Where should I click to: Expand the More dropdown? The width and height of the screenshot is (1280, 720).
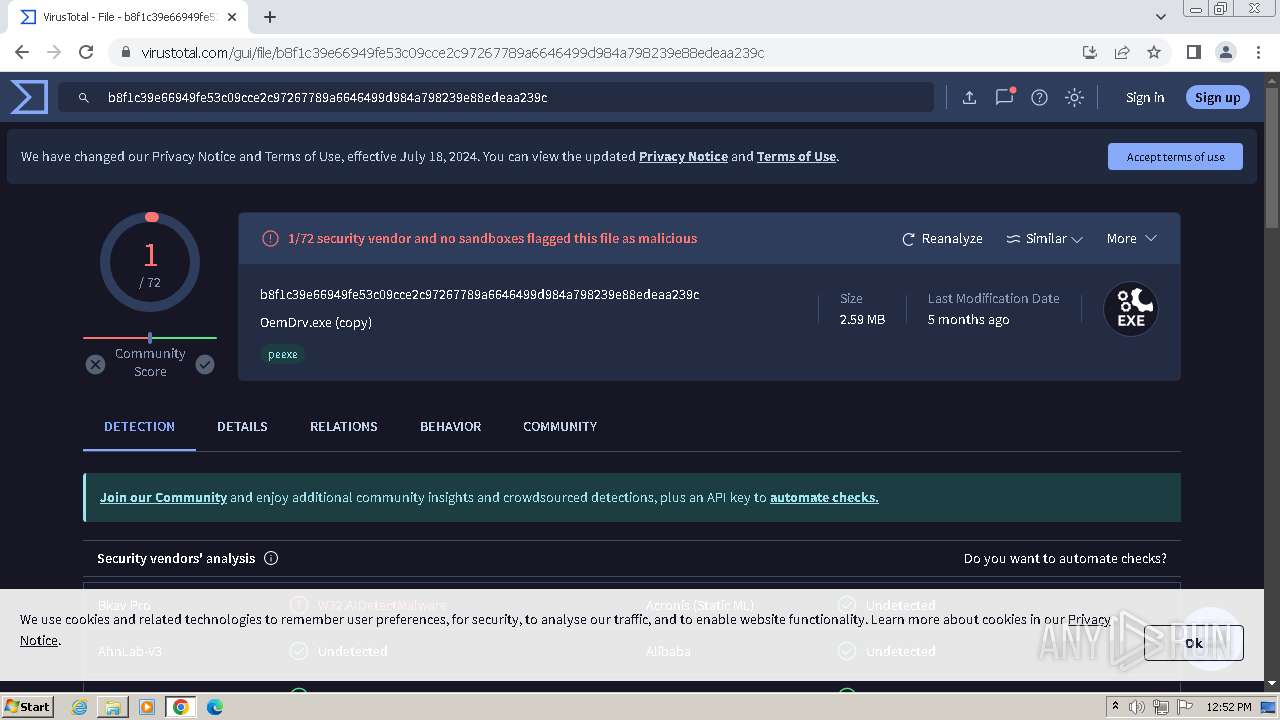click(x=1131, y=239)
